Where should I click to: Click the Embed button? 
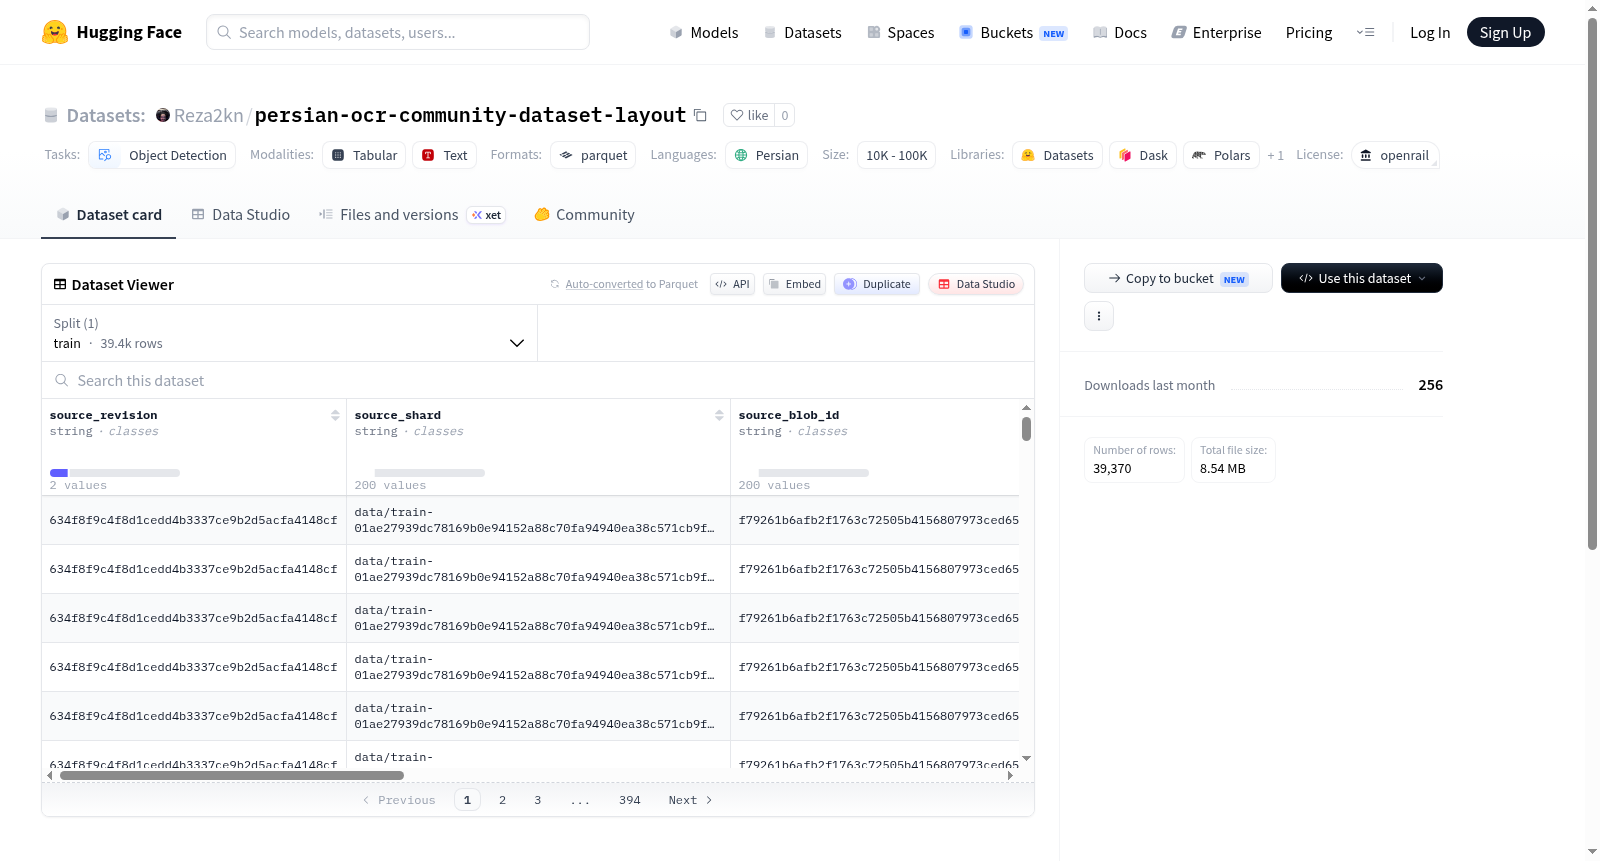point(794,284)
